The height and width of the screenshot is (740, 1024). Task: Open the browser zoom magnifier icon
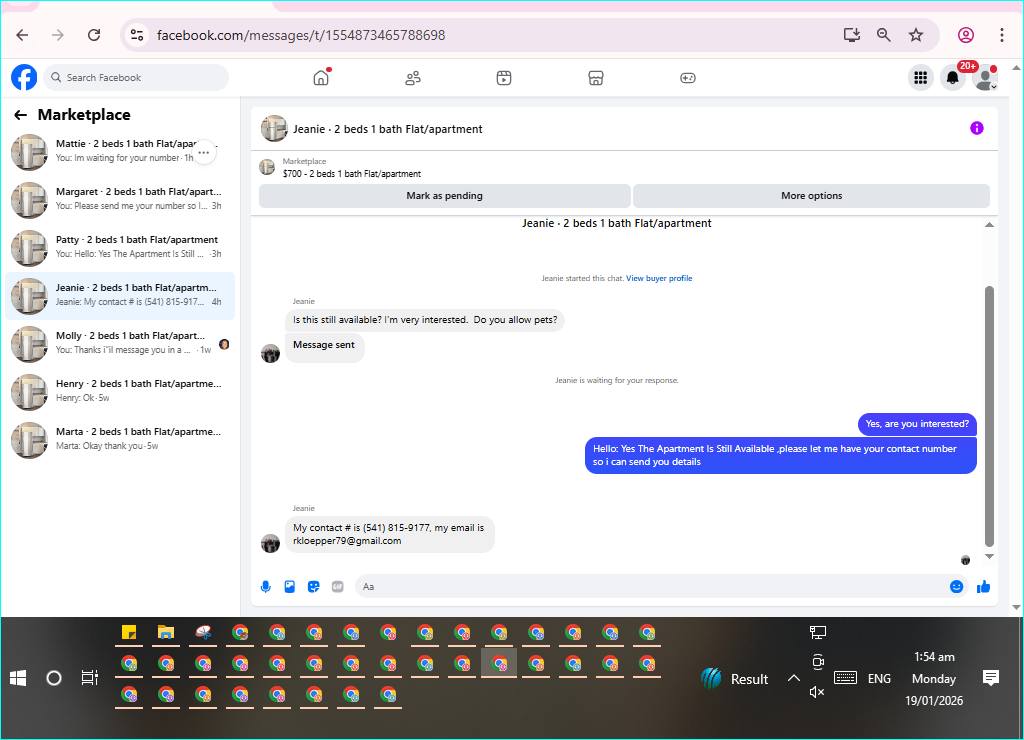(884, 35)
